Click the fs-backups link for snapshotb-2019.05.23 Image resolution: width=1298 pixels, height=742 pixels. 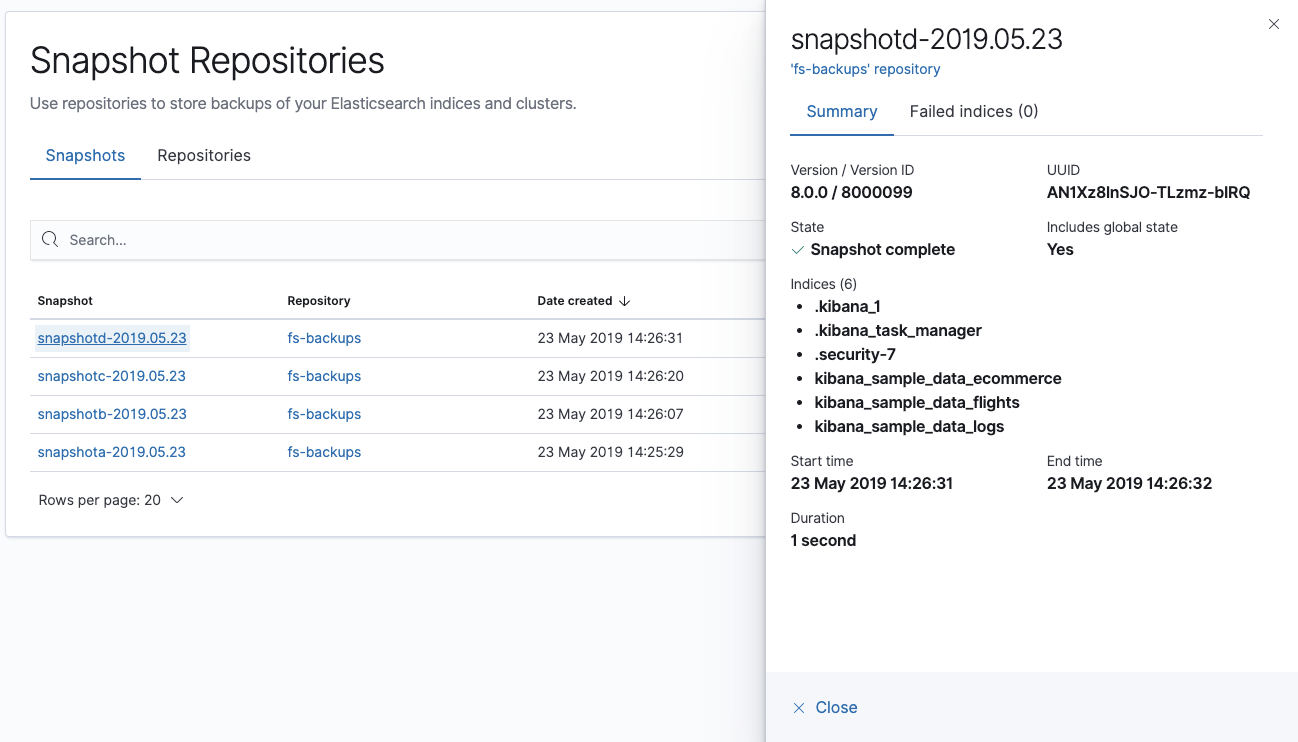[x=324, y=413]
